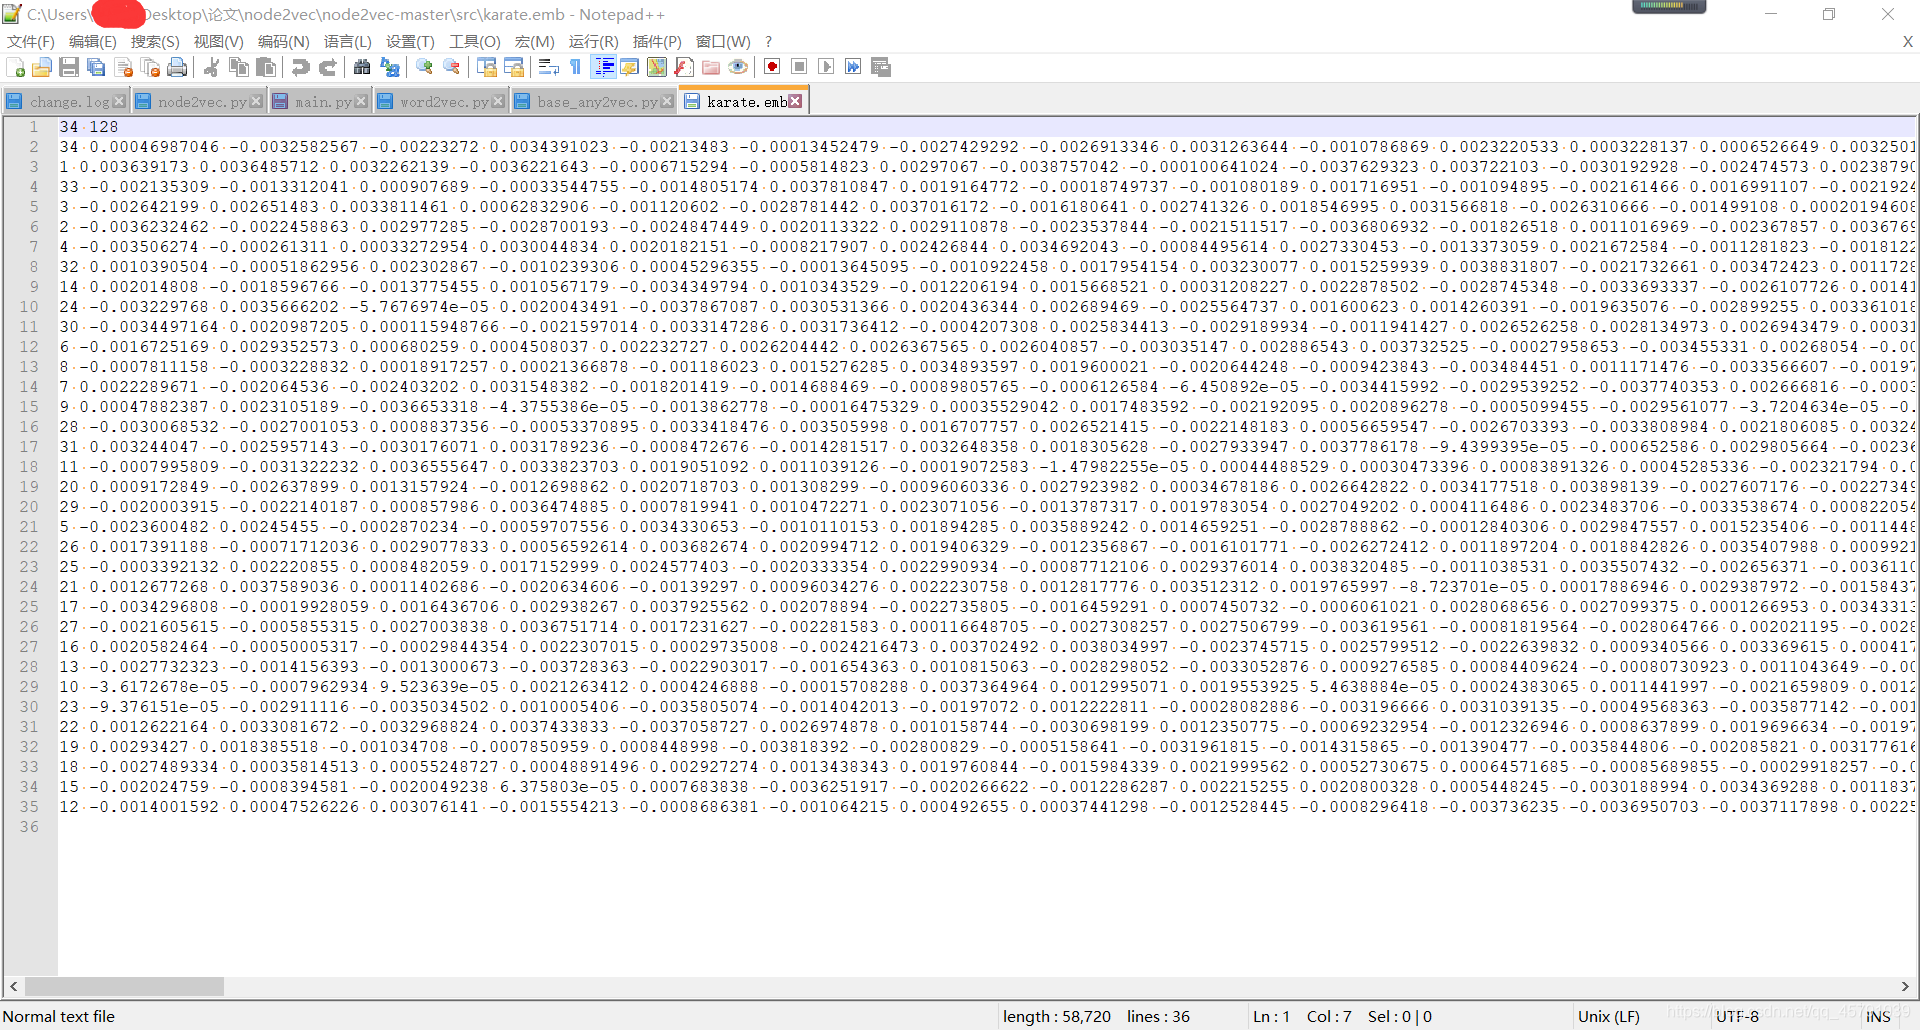Copy selection using toolbar icon
The height and width of the screenshot is (1030, 1920).
pos(239,67)
